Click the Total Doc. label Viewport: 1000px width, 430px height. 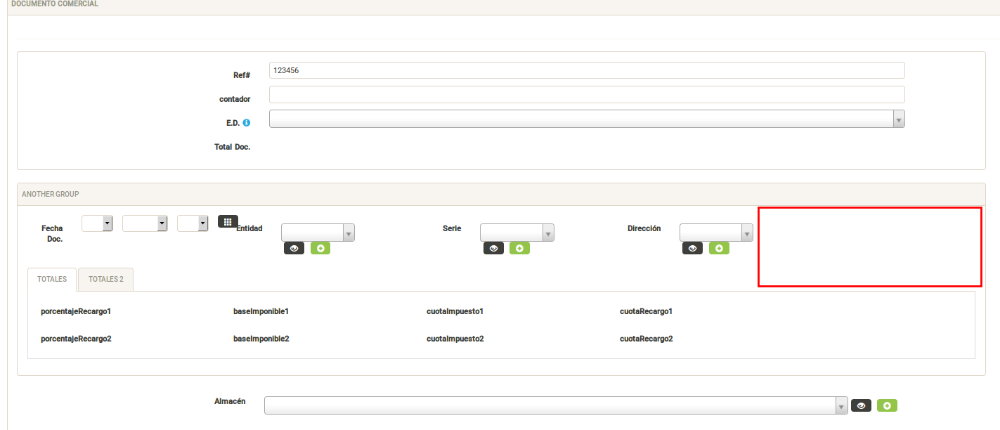232,147
